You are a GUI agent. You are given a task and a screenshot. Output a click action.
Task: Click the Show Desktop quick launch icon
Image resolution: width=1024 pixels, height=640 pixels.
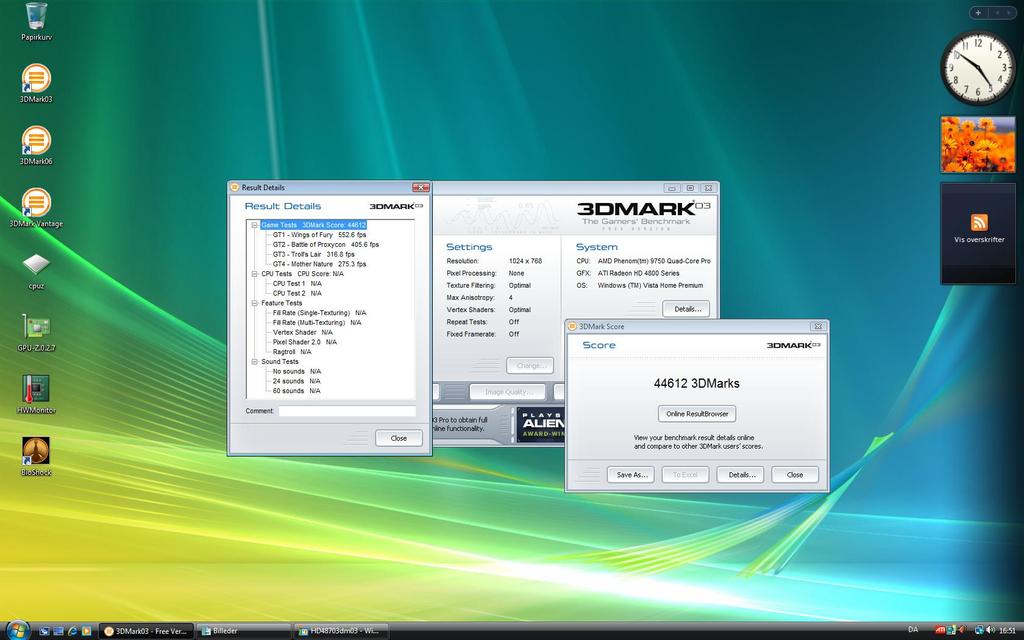coord(44,631)
